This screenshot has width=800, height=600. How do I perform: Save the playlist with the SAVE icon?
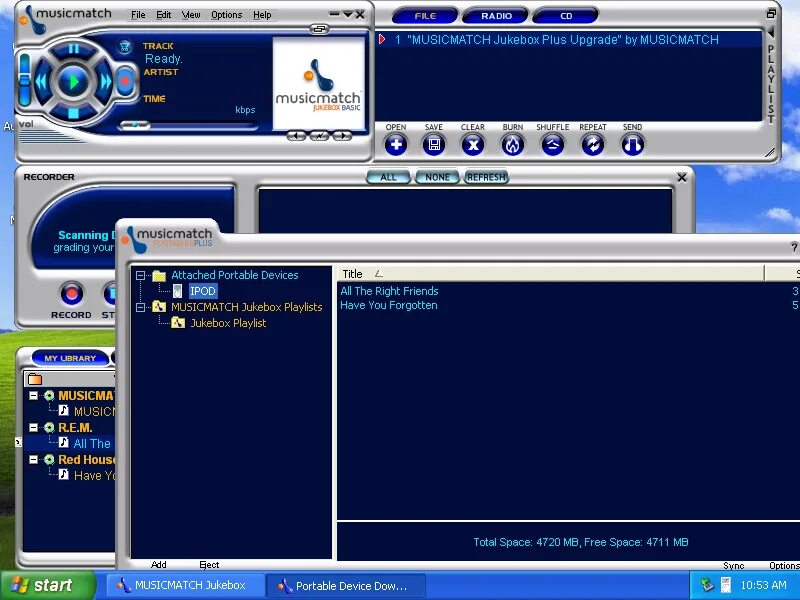tap(434, 145)
